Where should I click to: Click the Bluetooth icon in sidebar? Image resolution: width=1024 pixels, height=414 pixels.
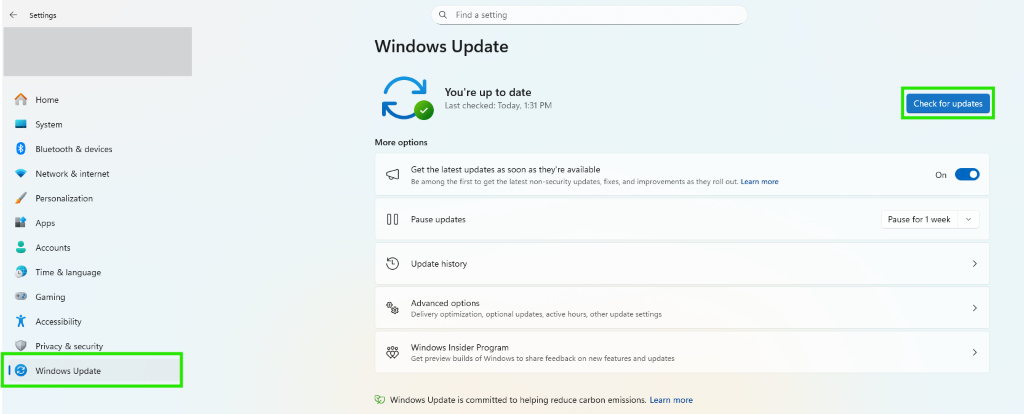21,149
